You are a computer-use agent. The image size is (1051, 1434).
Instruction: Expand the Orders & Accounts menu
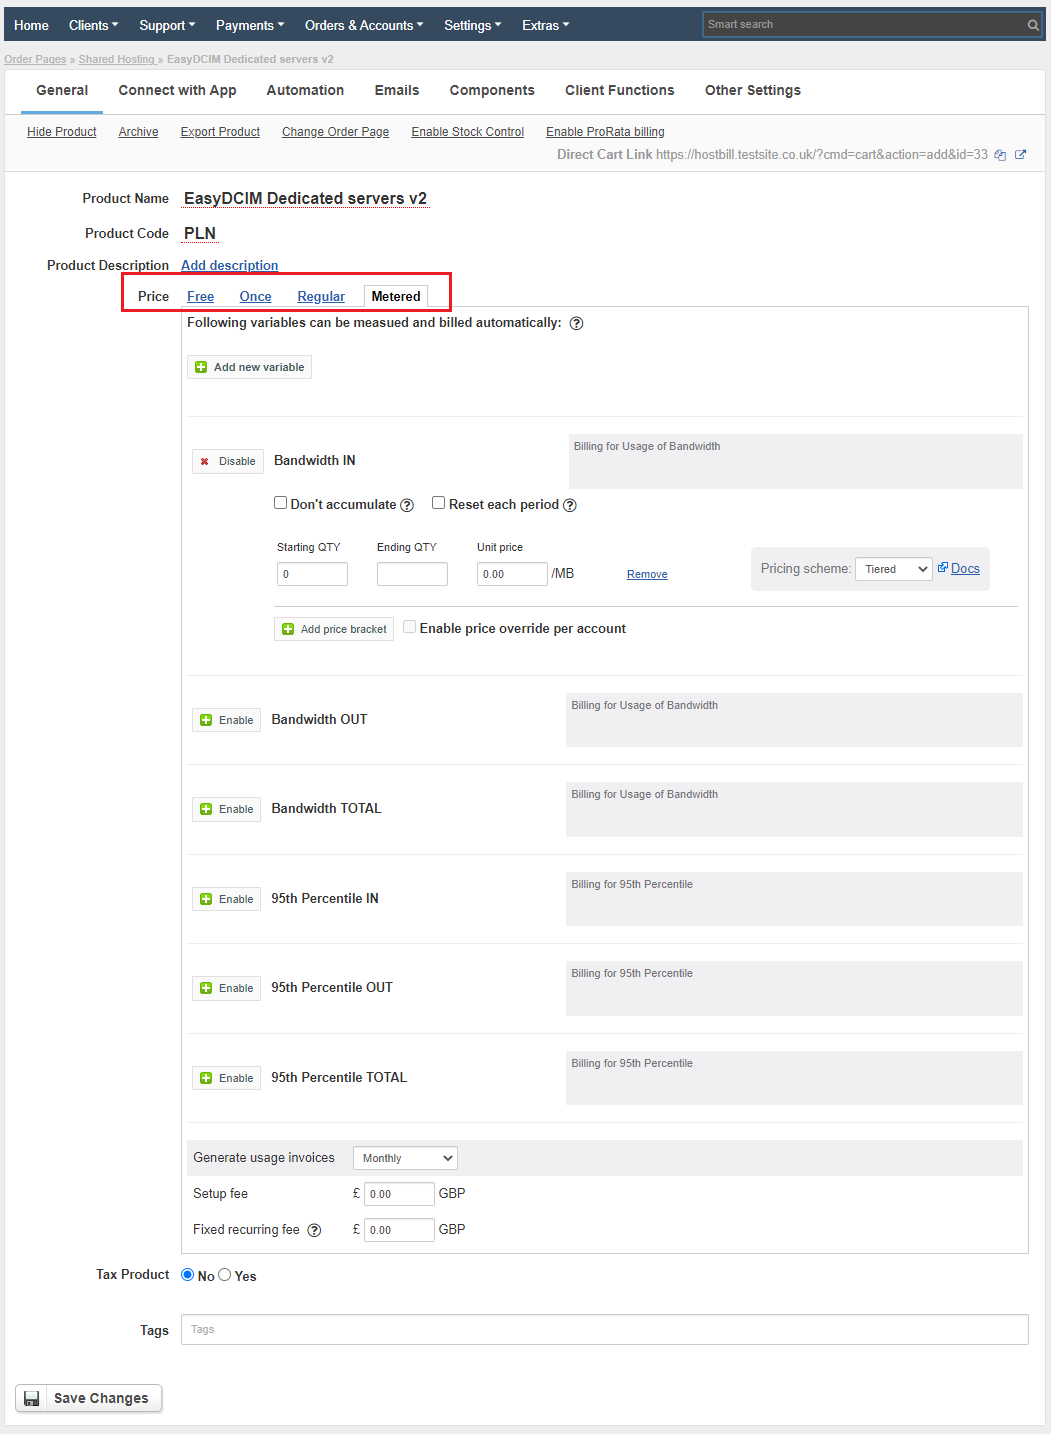pyautogui.click(x=364, y=25)
